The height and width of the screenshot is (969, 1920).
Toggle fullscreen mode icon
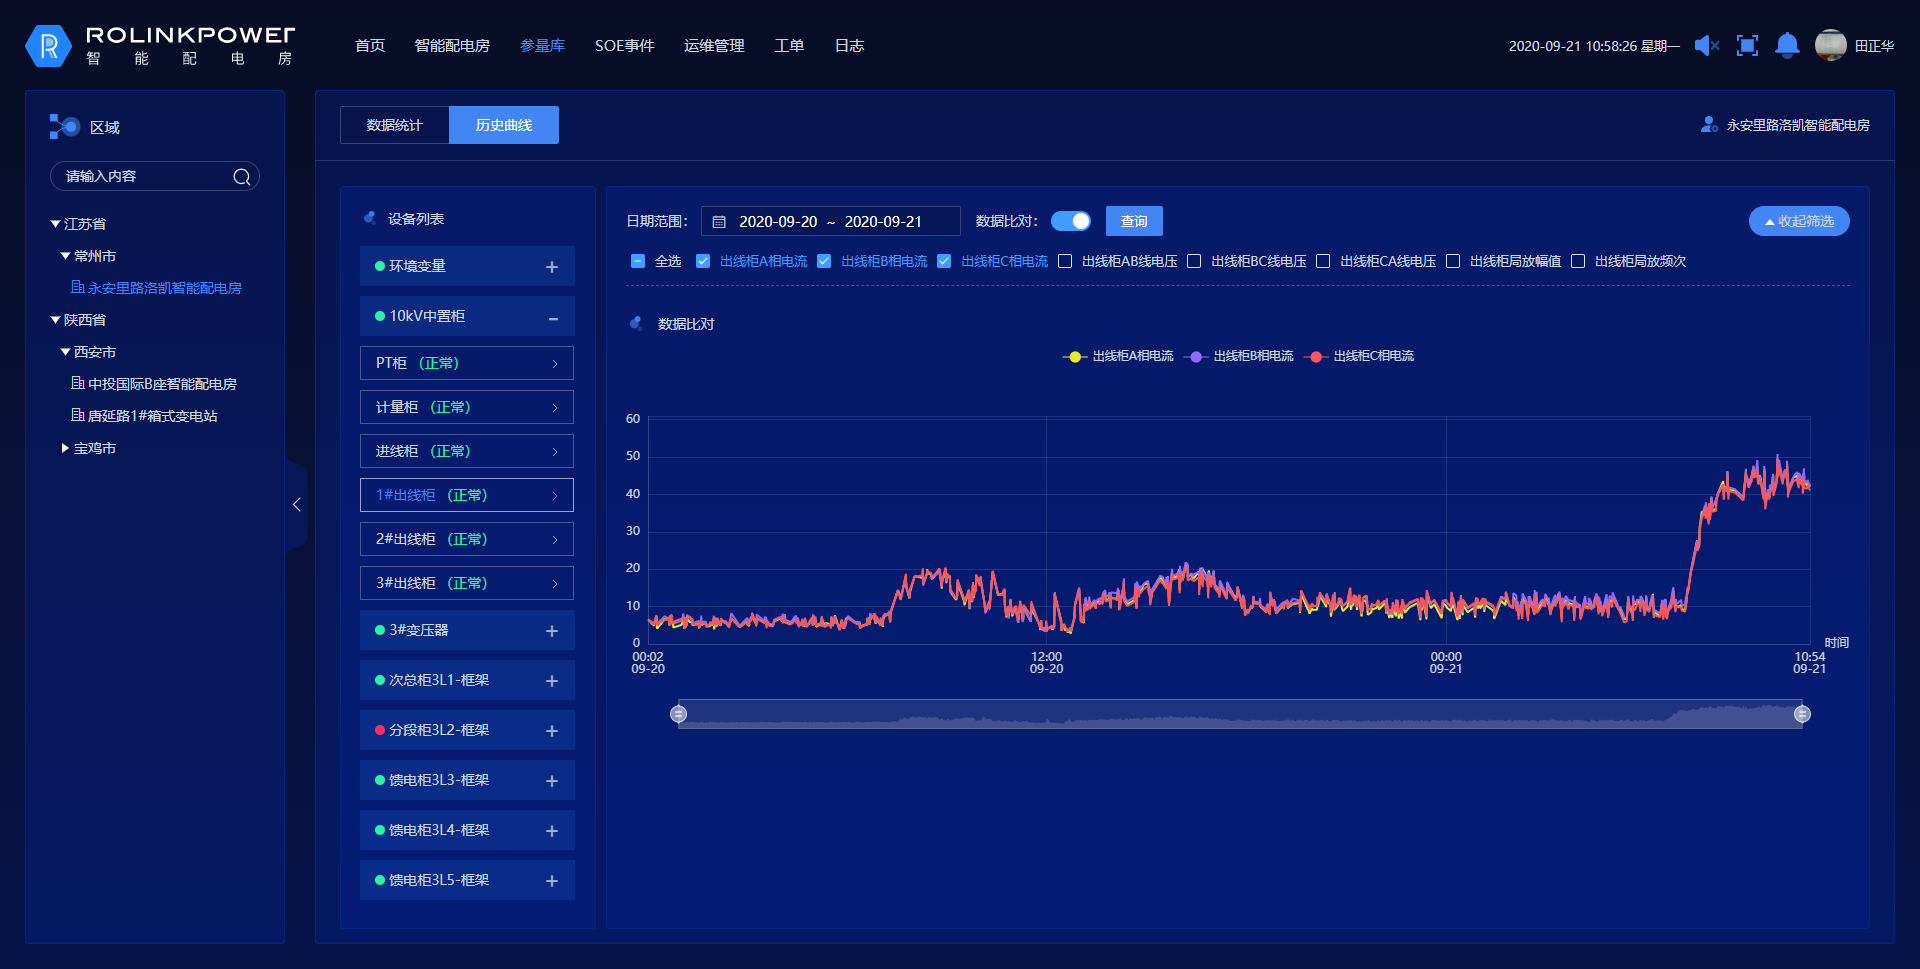[x=1747, y=46]
